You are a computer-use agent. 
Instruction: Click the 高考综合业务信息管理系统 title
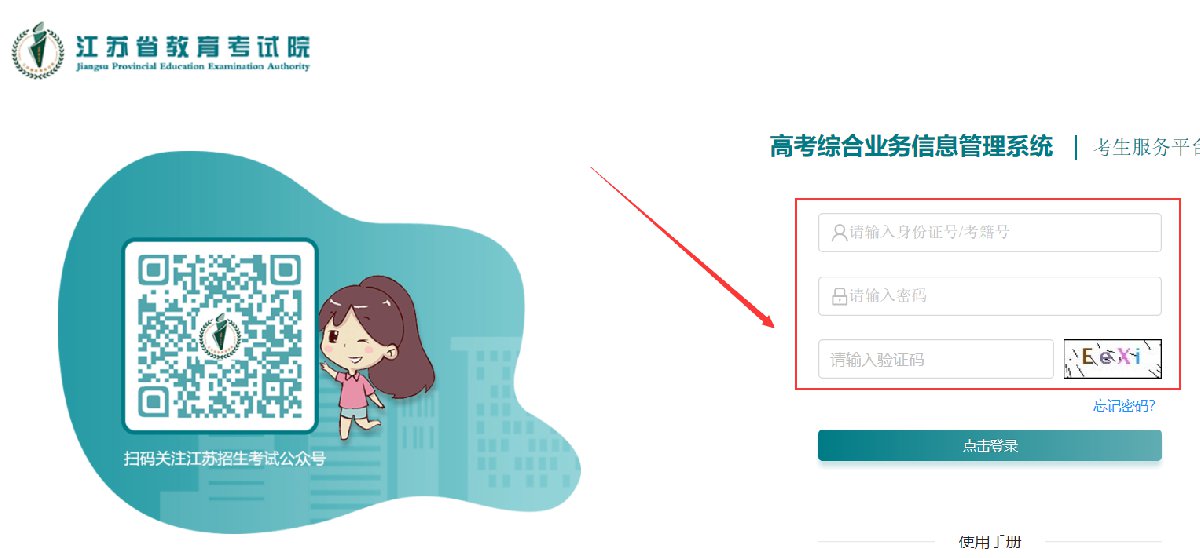[911, 146]
